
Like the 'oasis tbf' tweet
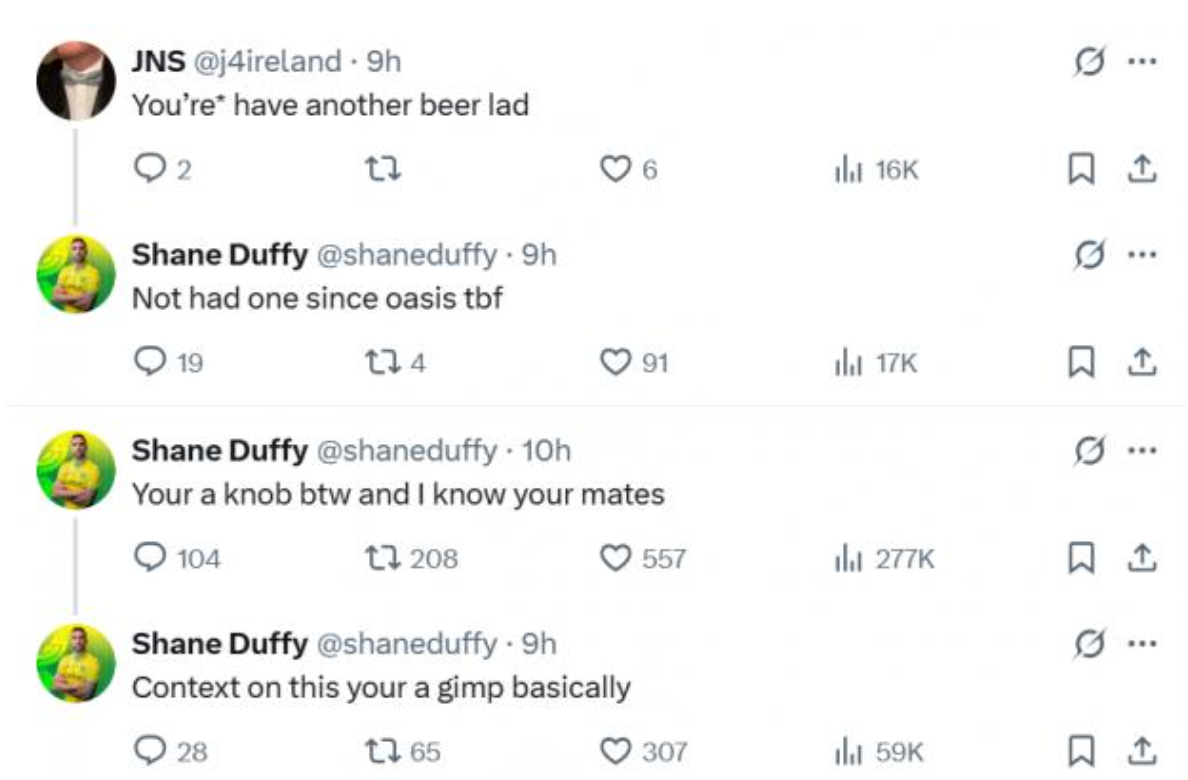tap(613, 364)
